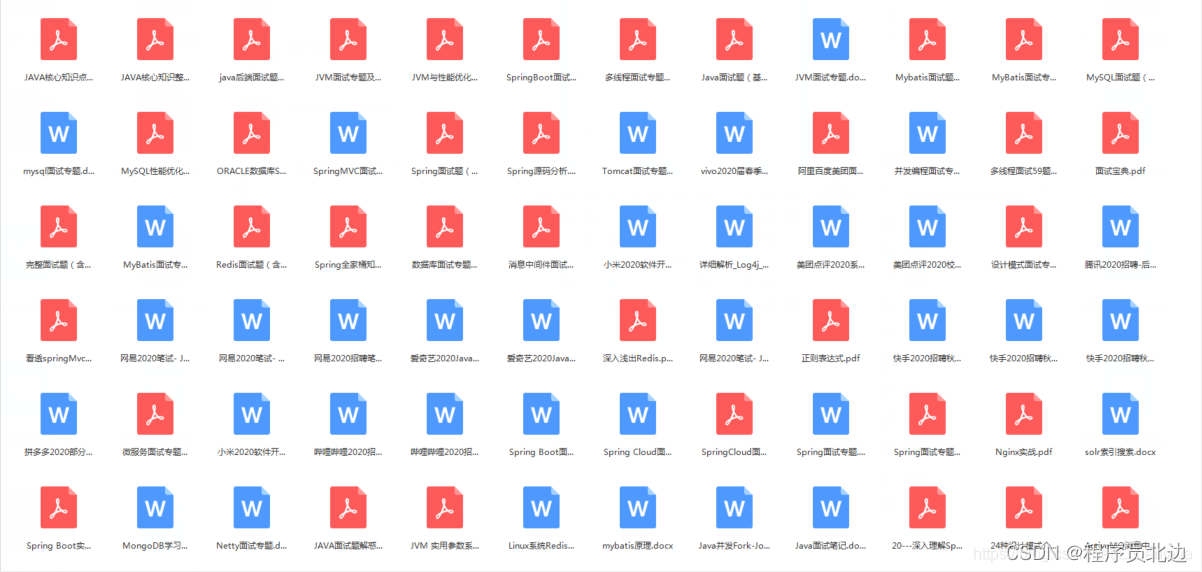Click the file name '完整面试题（含...'

point(59,265)
